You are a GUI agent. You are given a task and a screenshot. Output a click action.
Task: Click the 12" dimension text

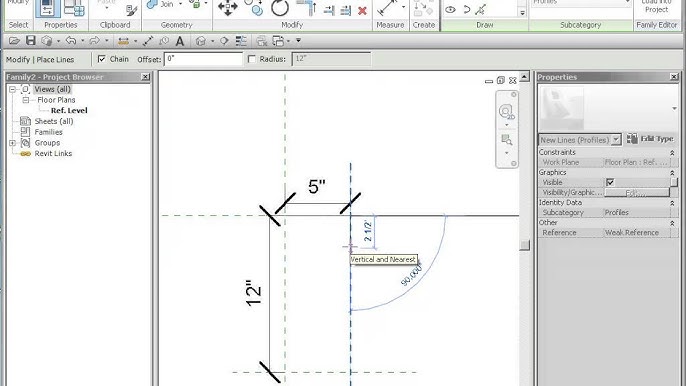[254, 293]
